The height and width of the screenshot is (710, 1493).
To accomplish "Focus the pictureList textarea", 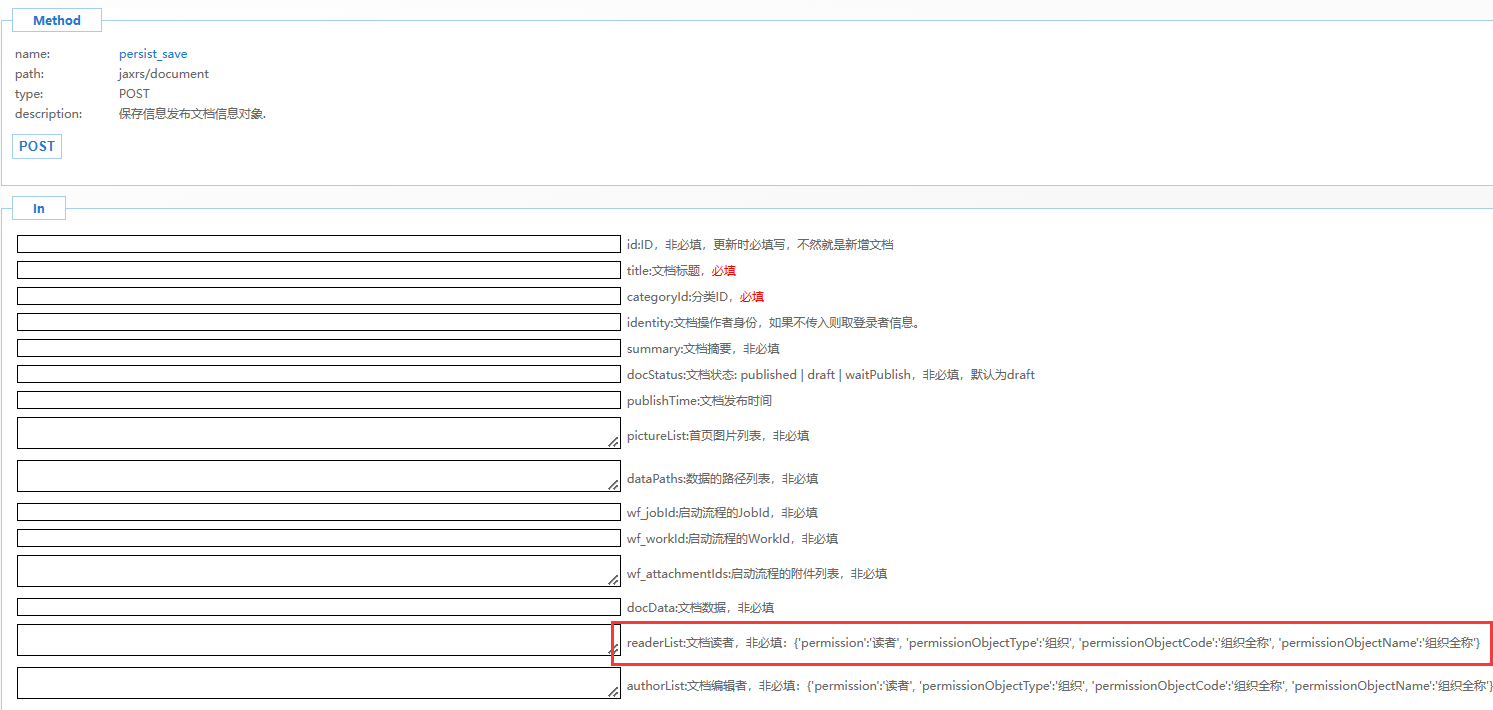I will (319, 433).
